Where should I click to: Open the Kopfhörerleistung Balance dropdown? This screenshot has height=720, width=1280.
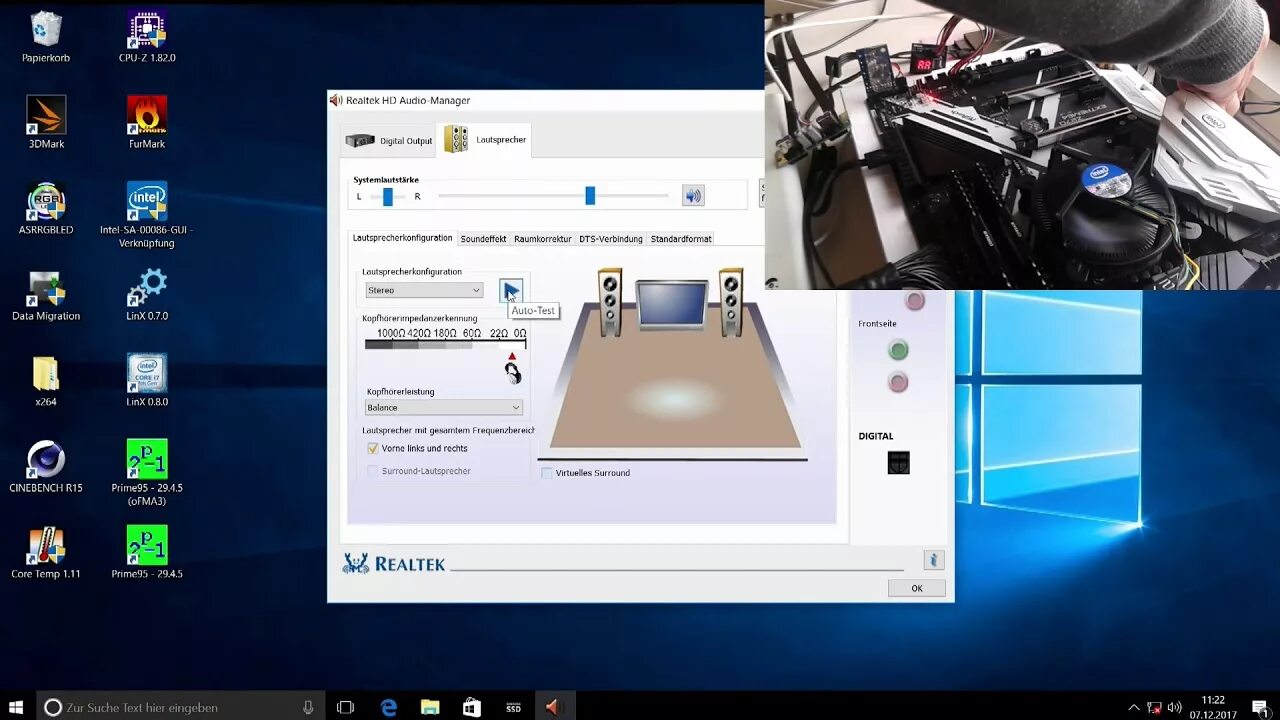click(443, 407)
